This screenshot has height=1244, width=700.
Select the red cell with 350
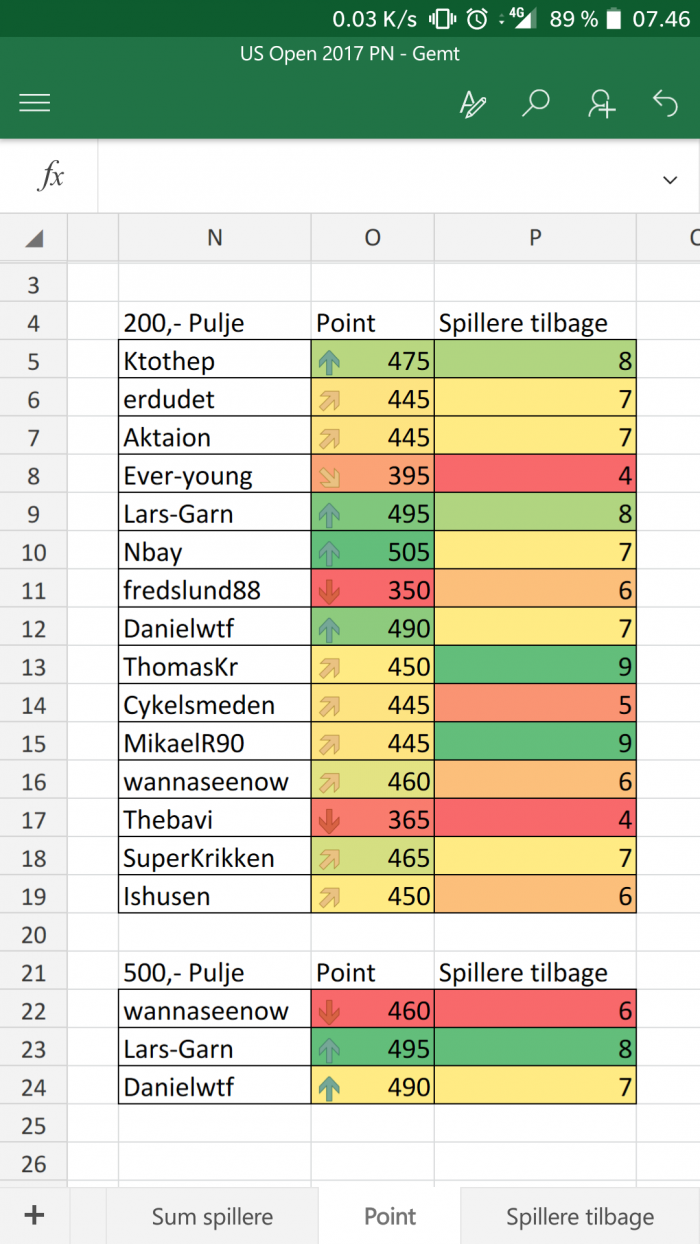point(373,590)
